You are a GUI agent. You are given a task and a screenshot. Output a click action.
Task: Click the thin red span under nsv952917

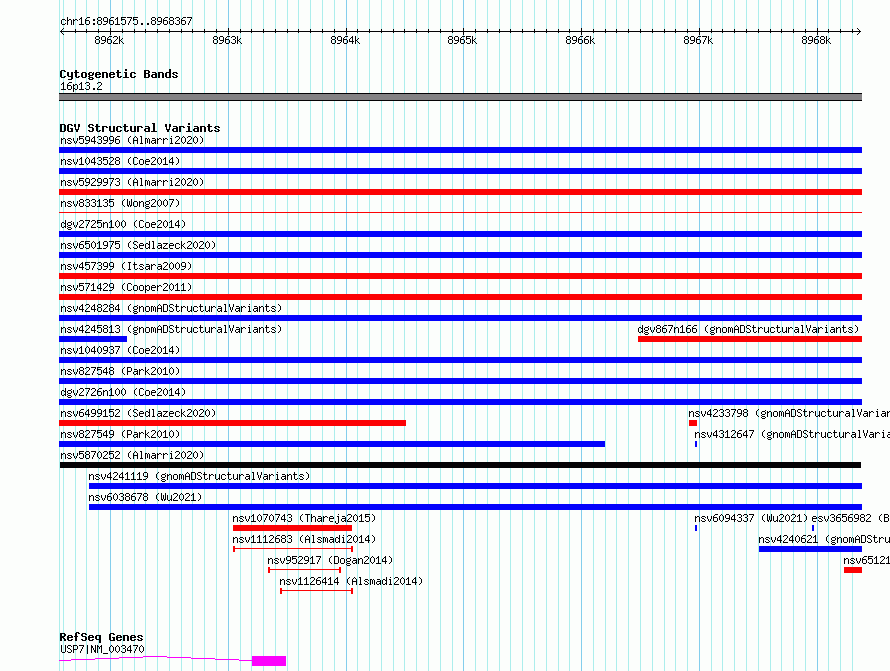[x=305, y=570]
